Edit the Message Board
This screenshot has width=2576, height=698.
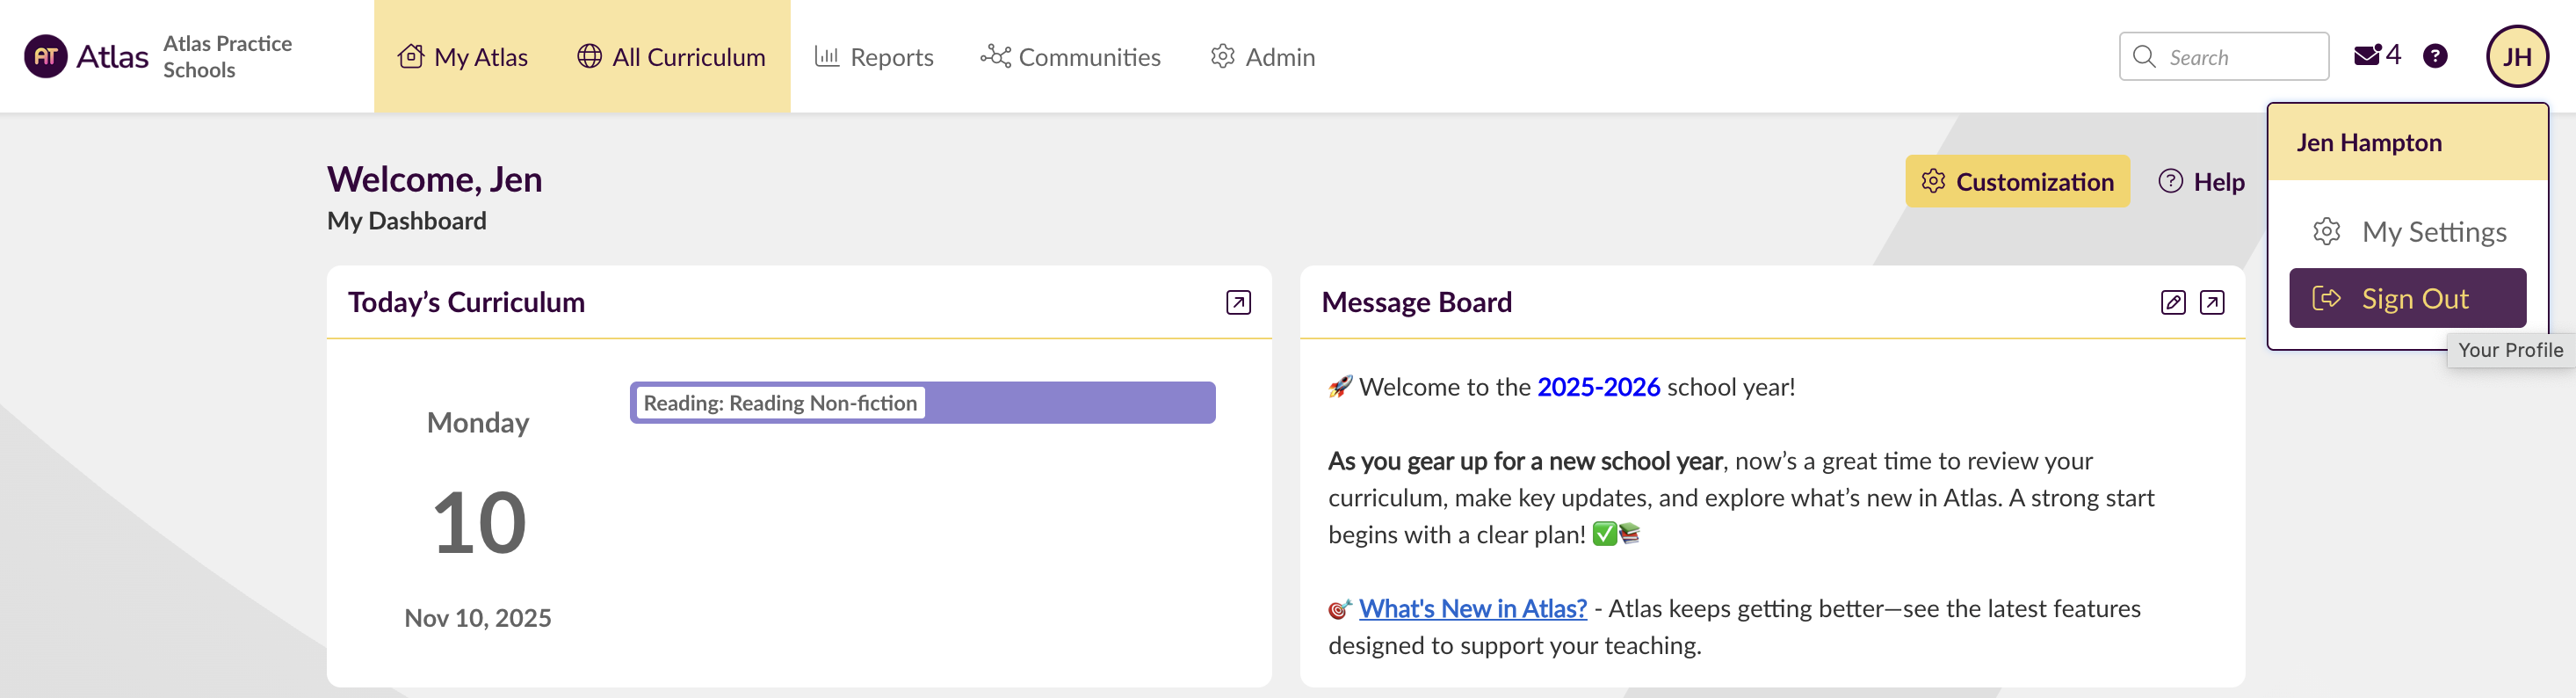pyautogui.click(x=2172, y=302)
